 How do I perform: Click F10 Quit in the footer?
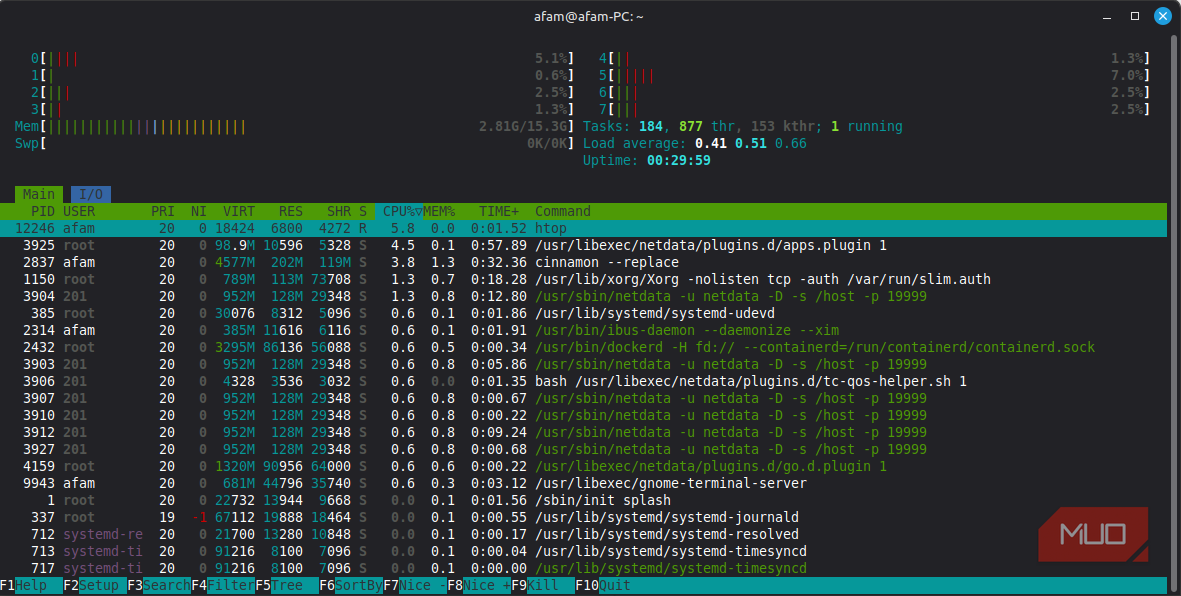tap(603, 585)
